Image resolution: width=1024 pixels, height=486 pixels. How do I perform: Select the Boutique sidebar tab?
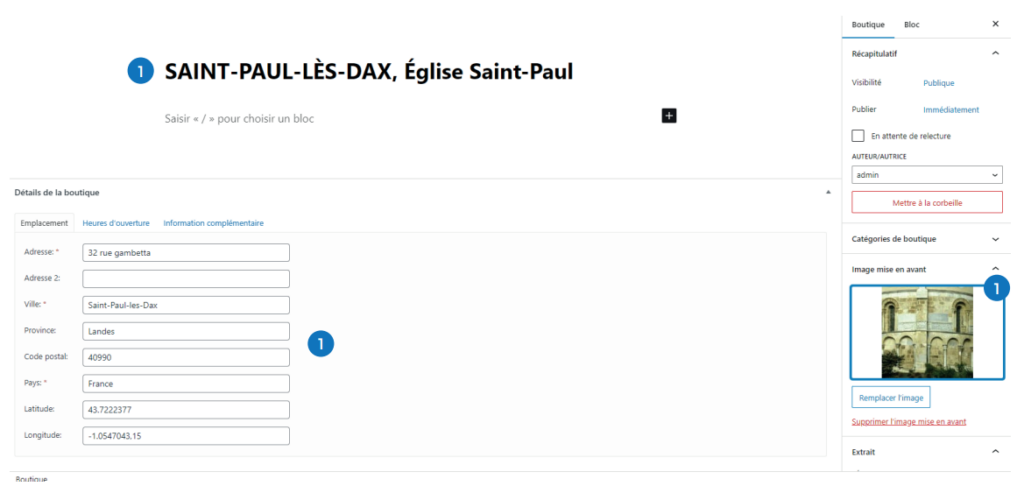tap(868, 24)
